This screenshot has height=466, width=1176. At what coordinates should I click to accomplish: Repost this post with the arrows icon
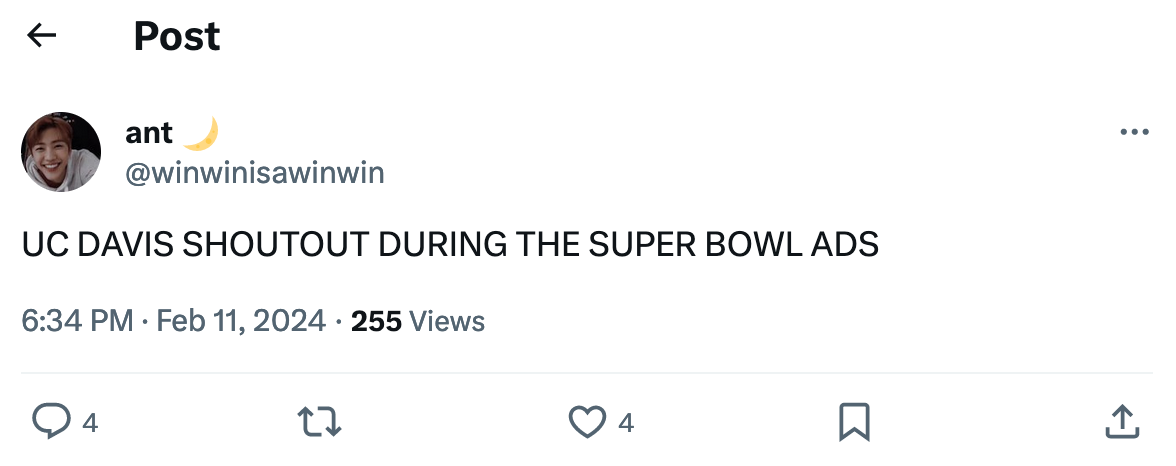pos(321,422)
